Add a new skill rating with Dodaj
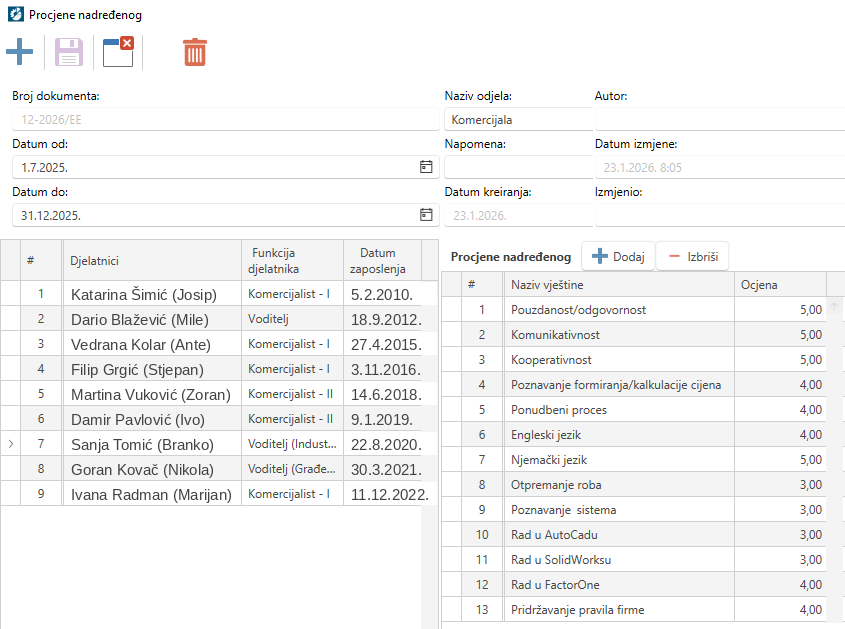This screenshot has height=629, width=845. click(618, 256)
